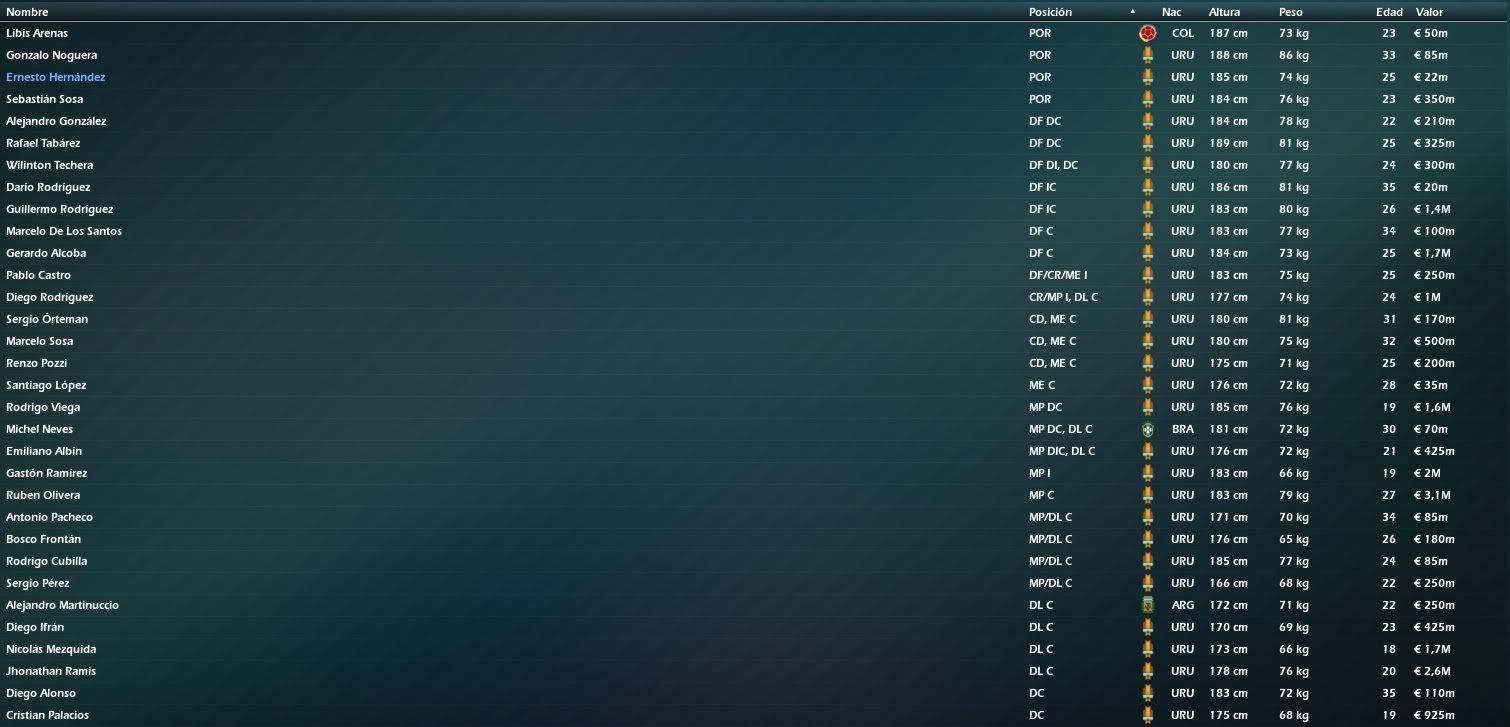1510x727 pixels.
Task: Click the nationality flag in Rodrigo Viega's row
Action: (x=1147, y=407)
